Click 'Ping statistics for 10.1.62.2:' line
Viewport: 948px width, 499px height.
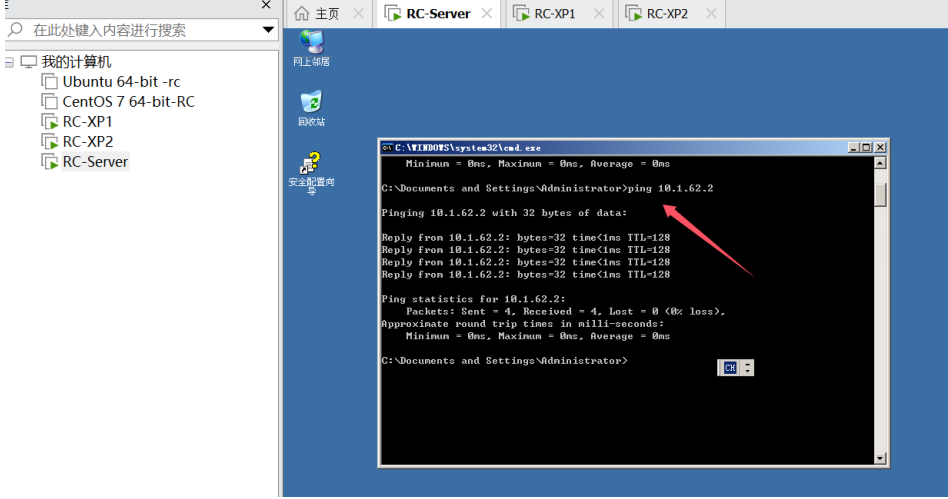[473, 299]
